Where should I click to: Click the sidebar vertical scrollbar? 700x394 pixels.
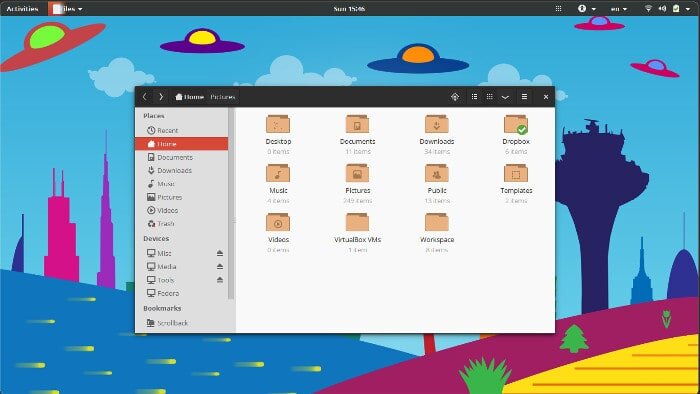231,203
